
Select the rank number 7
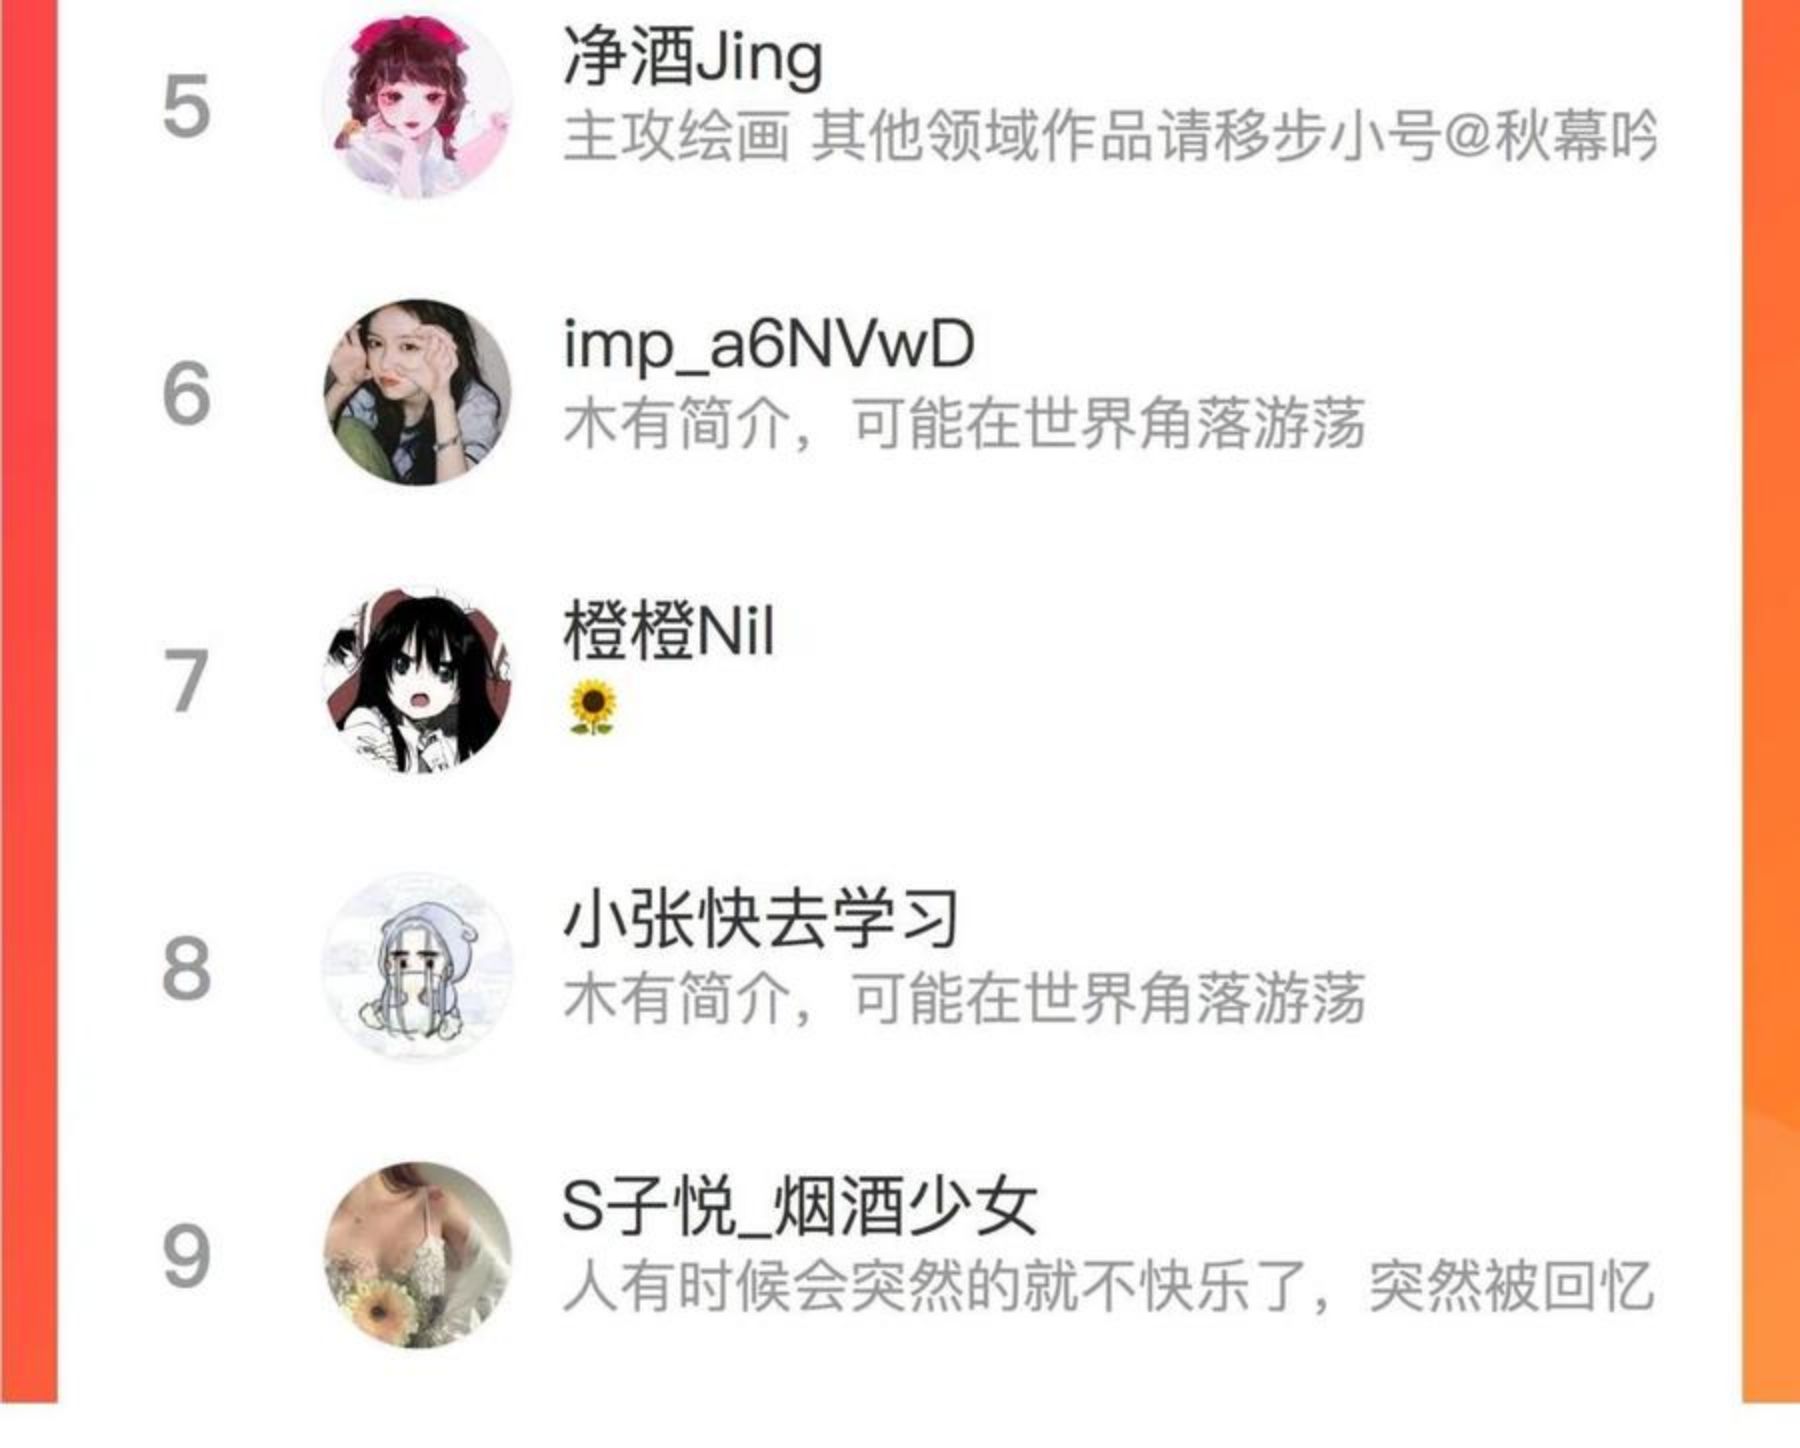pos(186,681)
